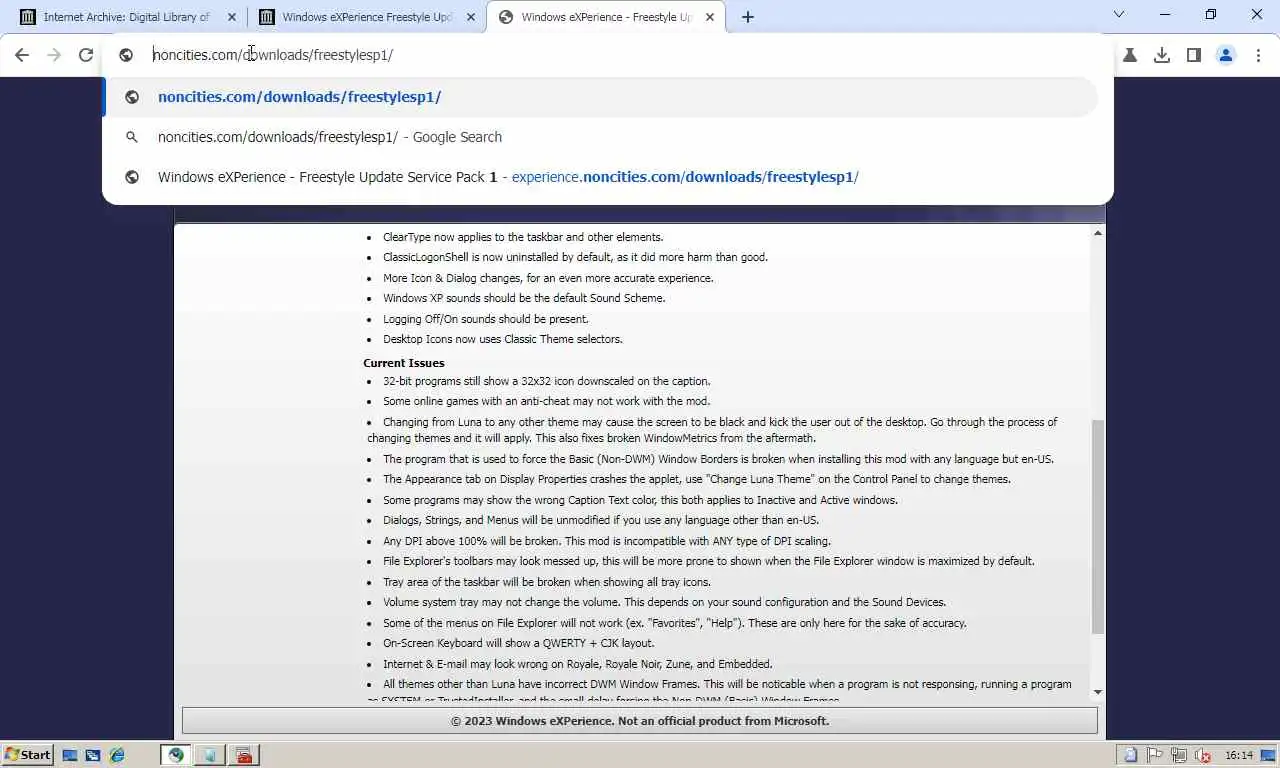Select the red toolbox taskbar button
This screenshot has width=1280, height=768.
point(244,755)
